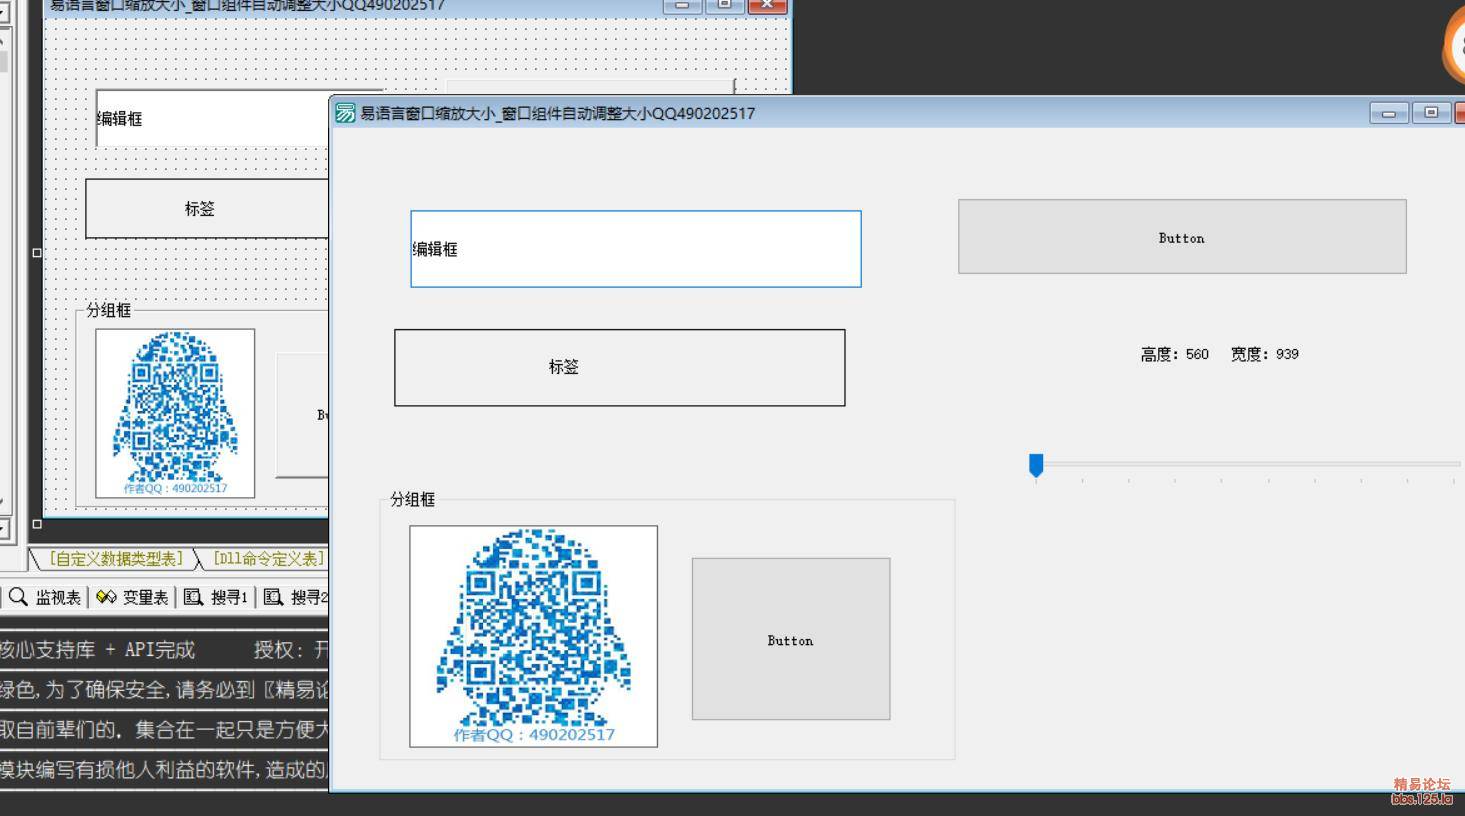1465x816 pixels.
Task: Open the 搜寻1 tab
Action: click(x=215, y=597)
